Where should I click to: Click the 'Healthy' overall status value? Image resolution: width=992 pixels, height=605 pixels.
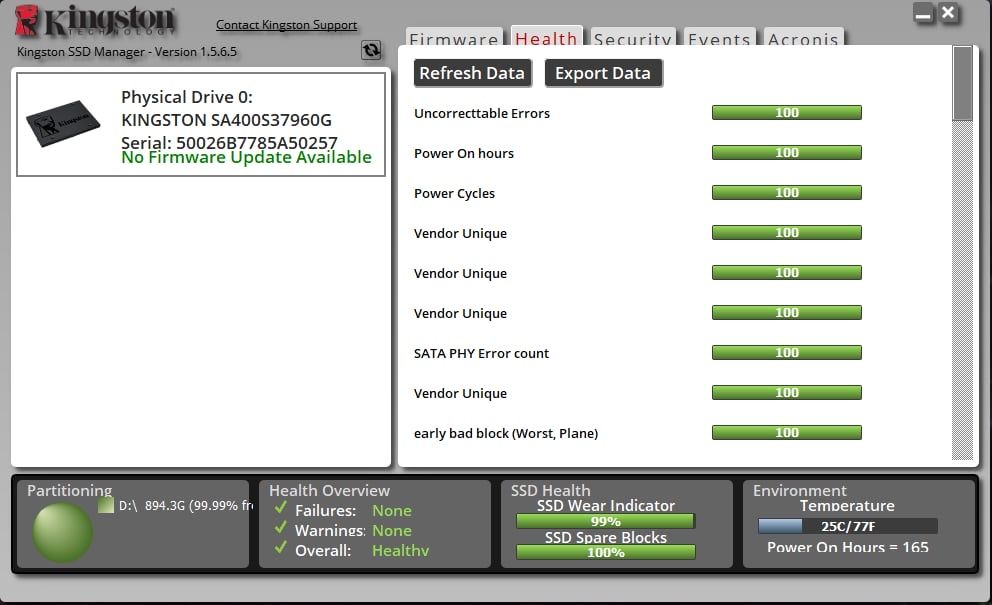tap(400, 551)
